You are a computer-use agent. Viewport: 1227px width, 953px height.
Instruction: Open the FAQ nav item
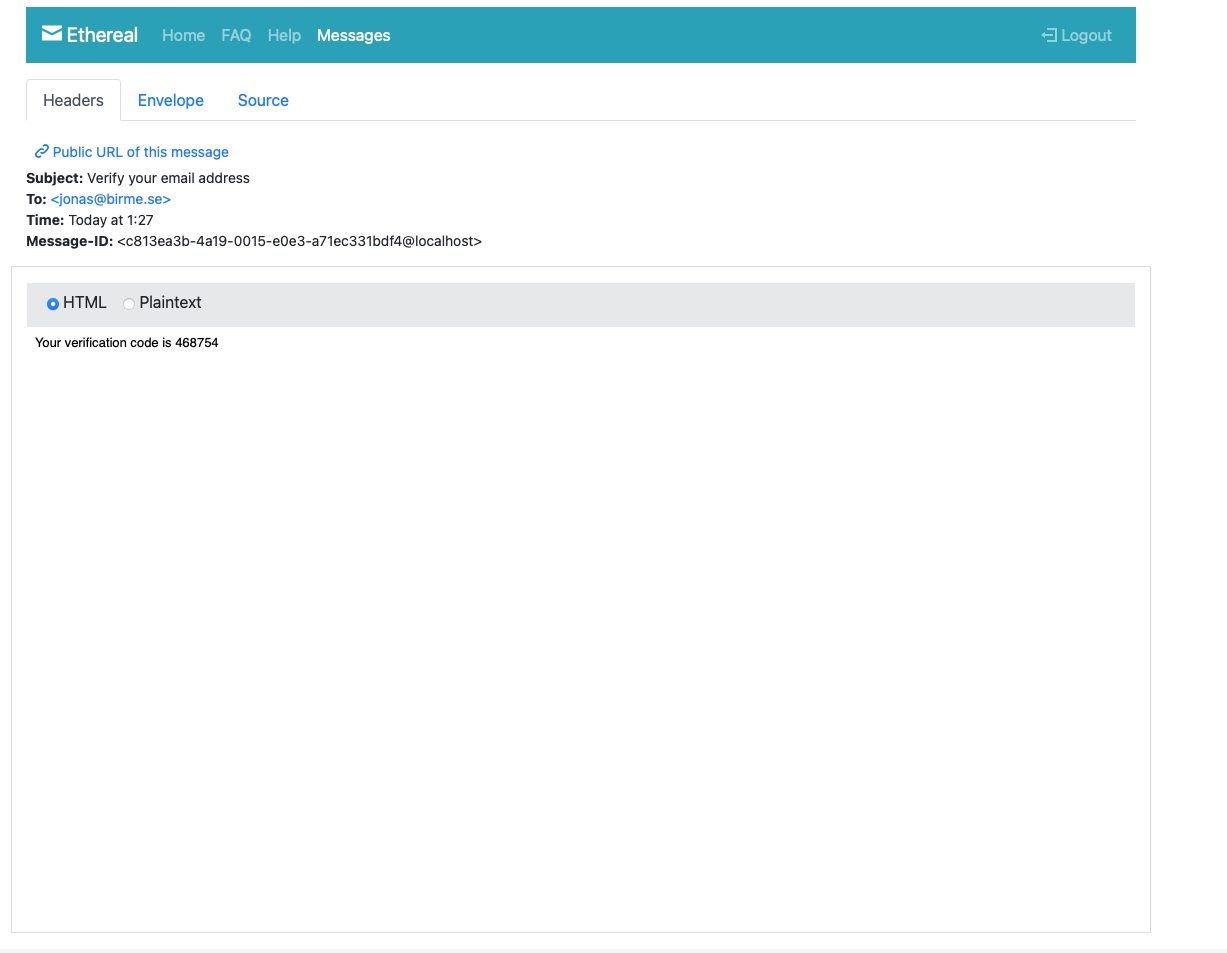[236, 35]
